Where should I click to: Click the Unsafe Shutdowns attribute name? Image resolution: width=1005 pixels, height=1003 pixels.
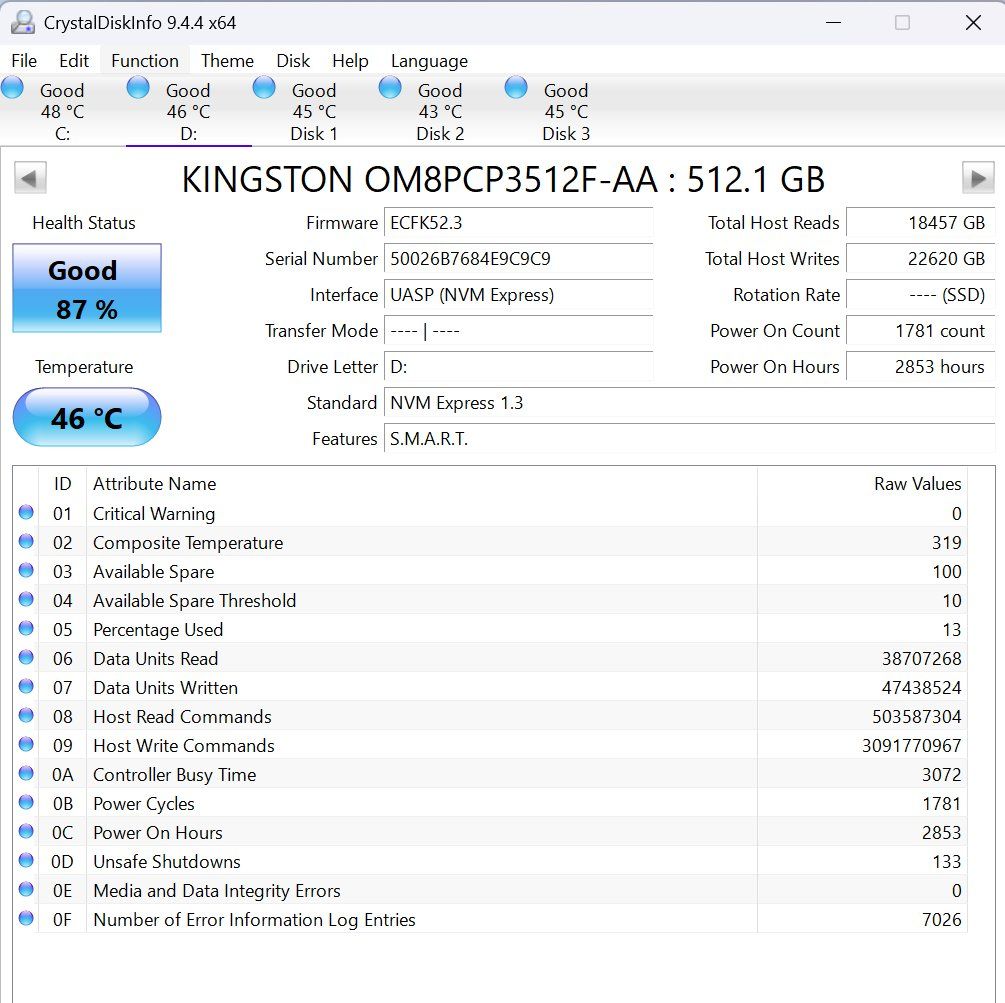pyautogui.click(x=167, y=862)
